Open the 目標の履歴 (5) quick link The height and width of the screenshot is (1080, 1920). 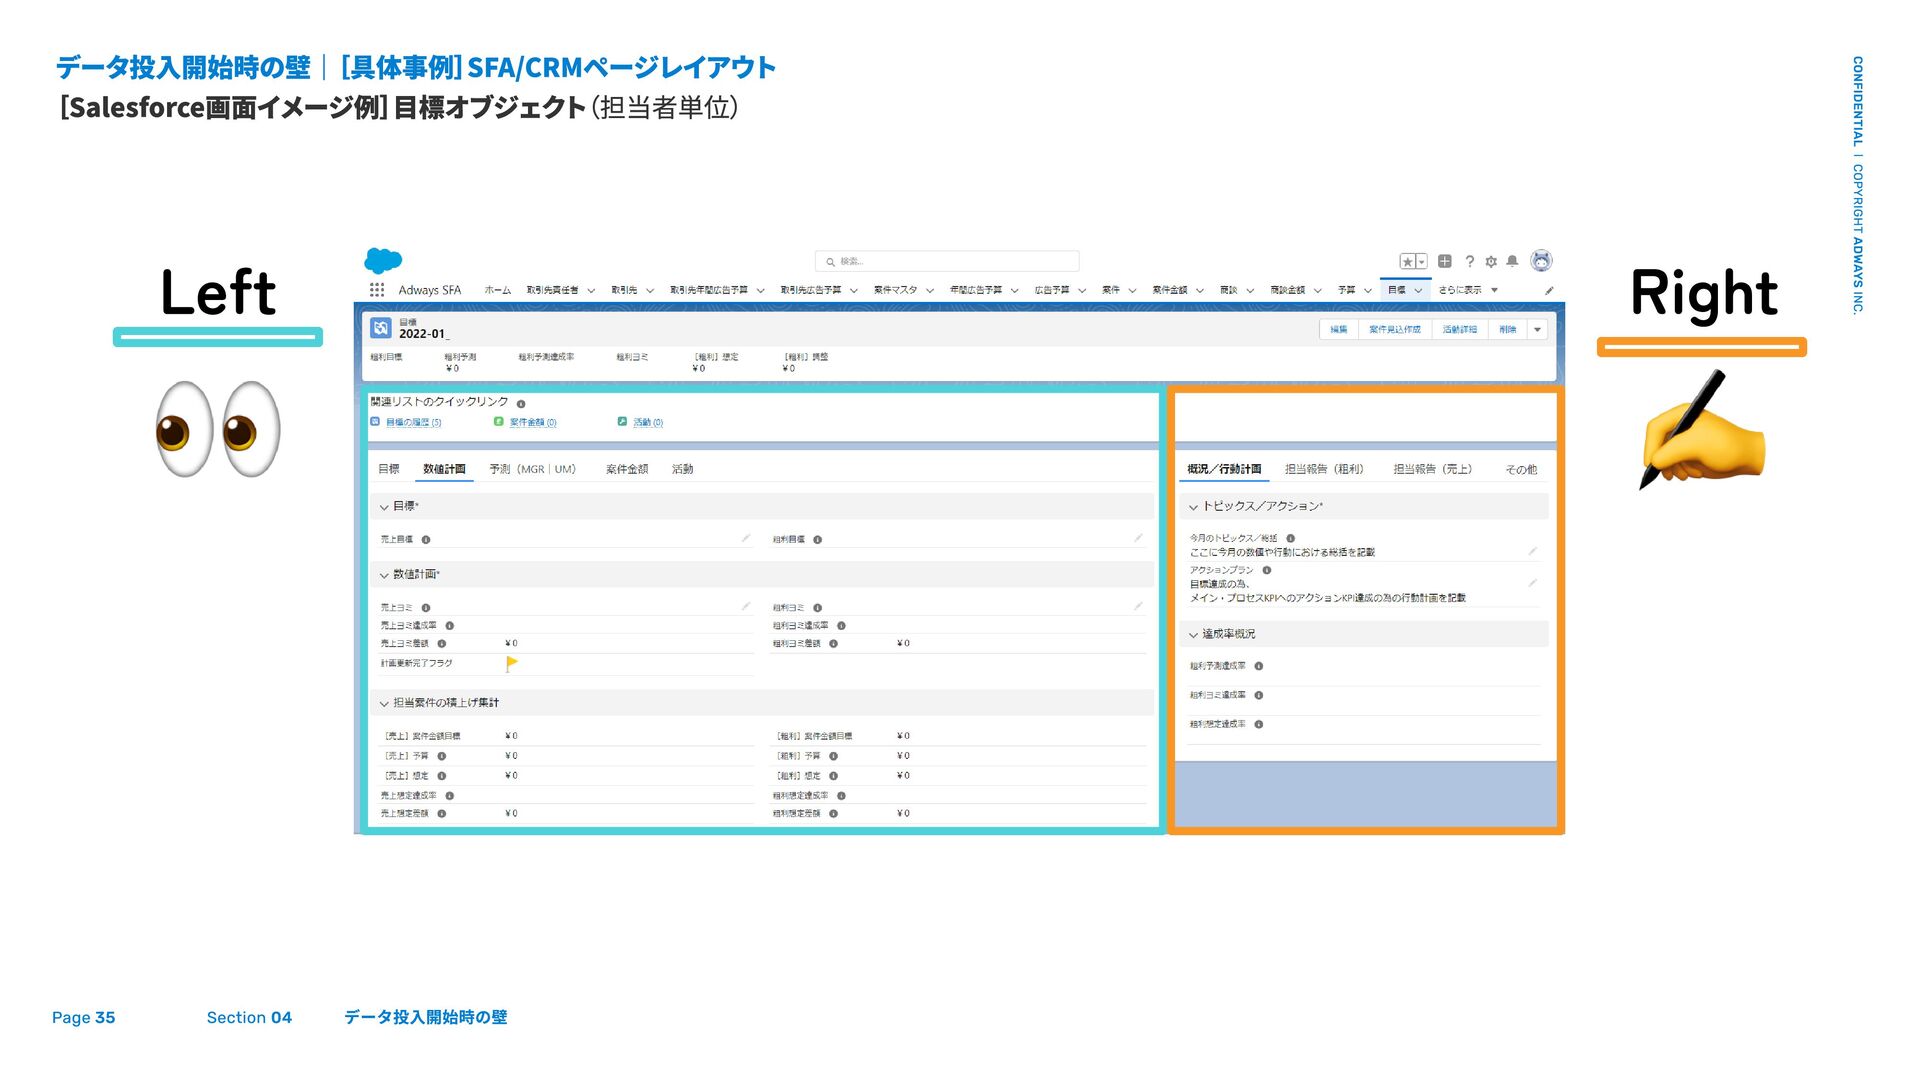tap(413, 423)
